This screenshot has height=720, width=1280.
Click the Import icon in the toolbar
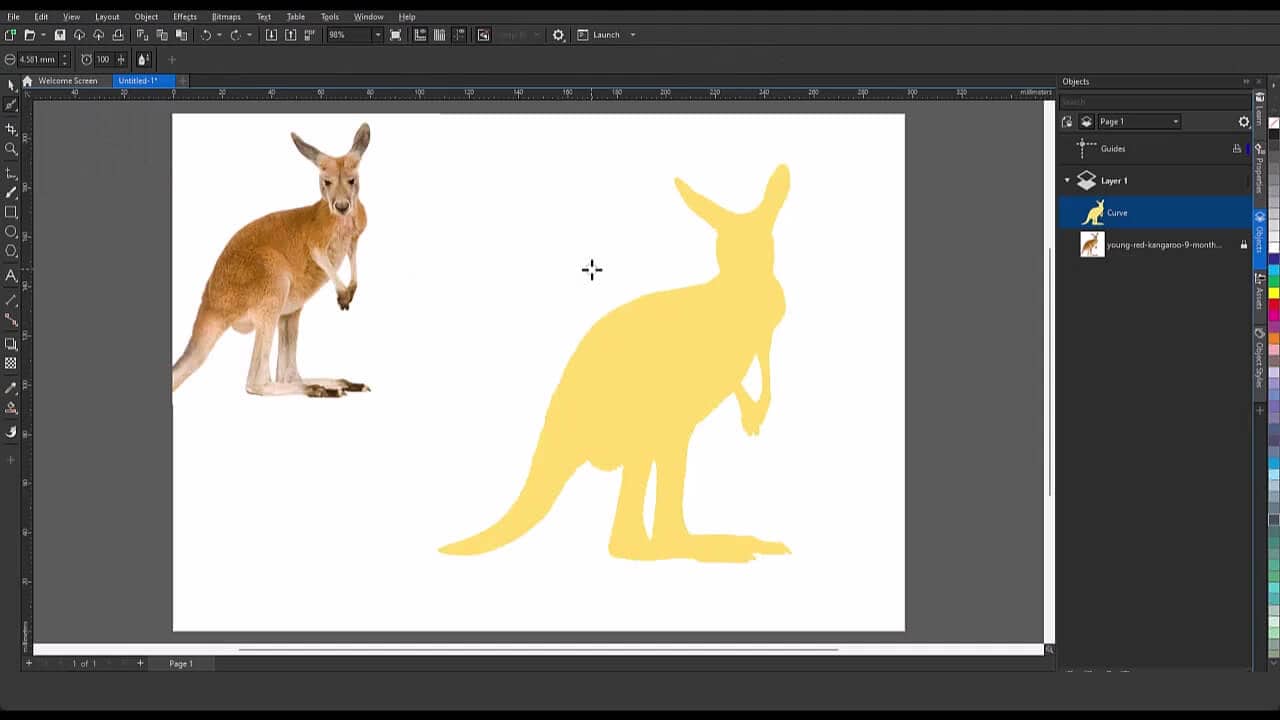[271, 35]
